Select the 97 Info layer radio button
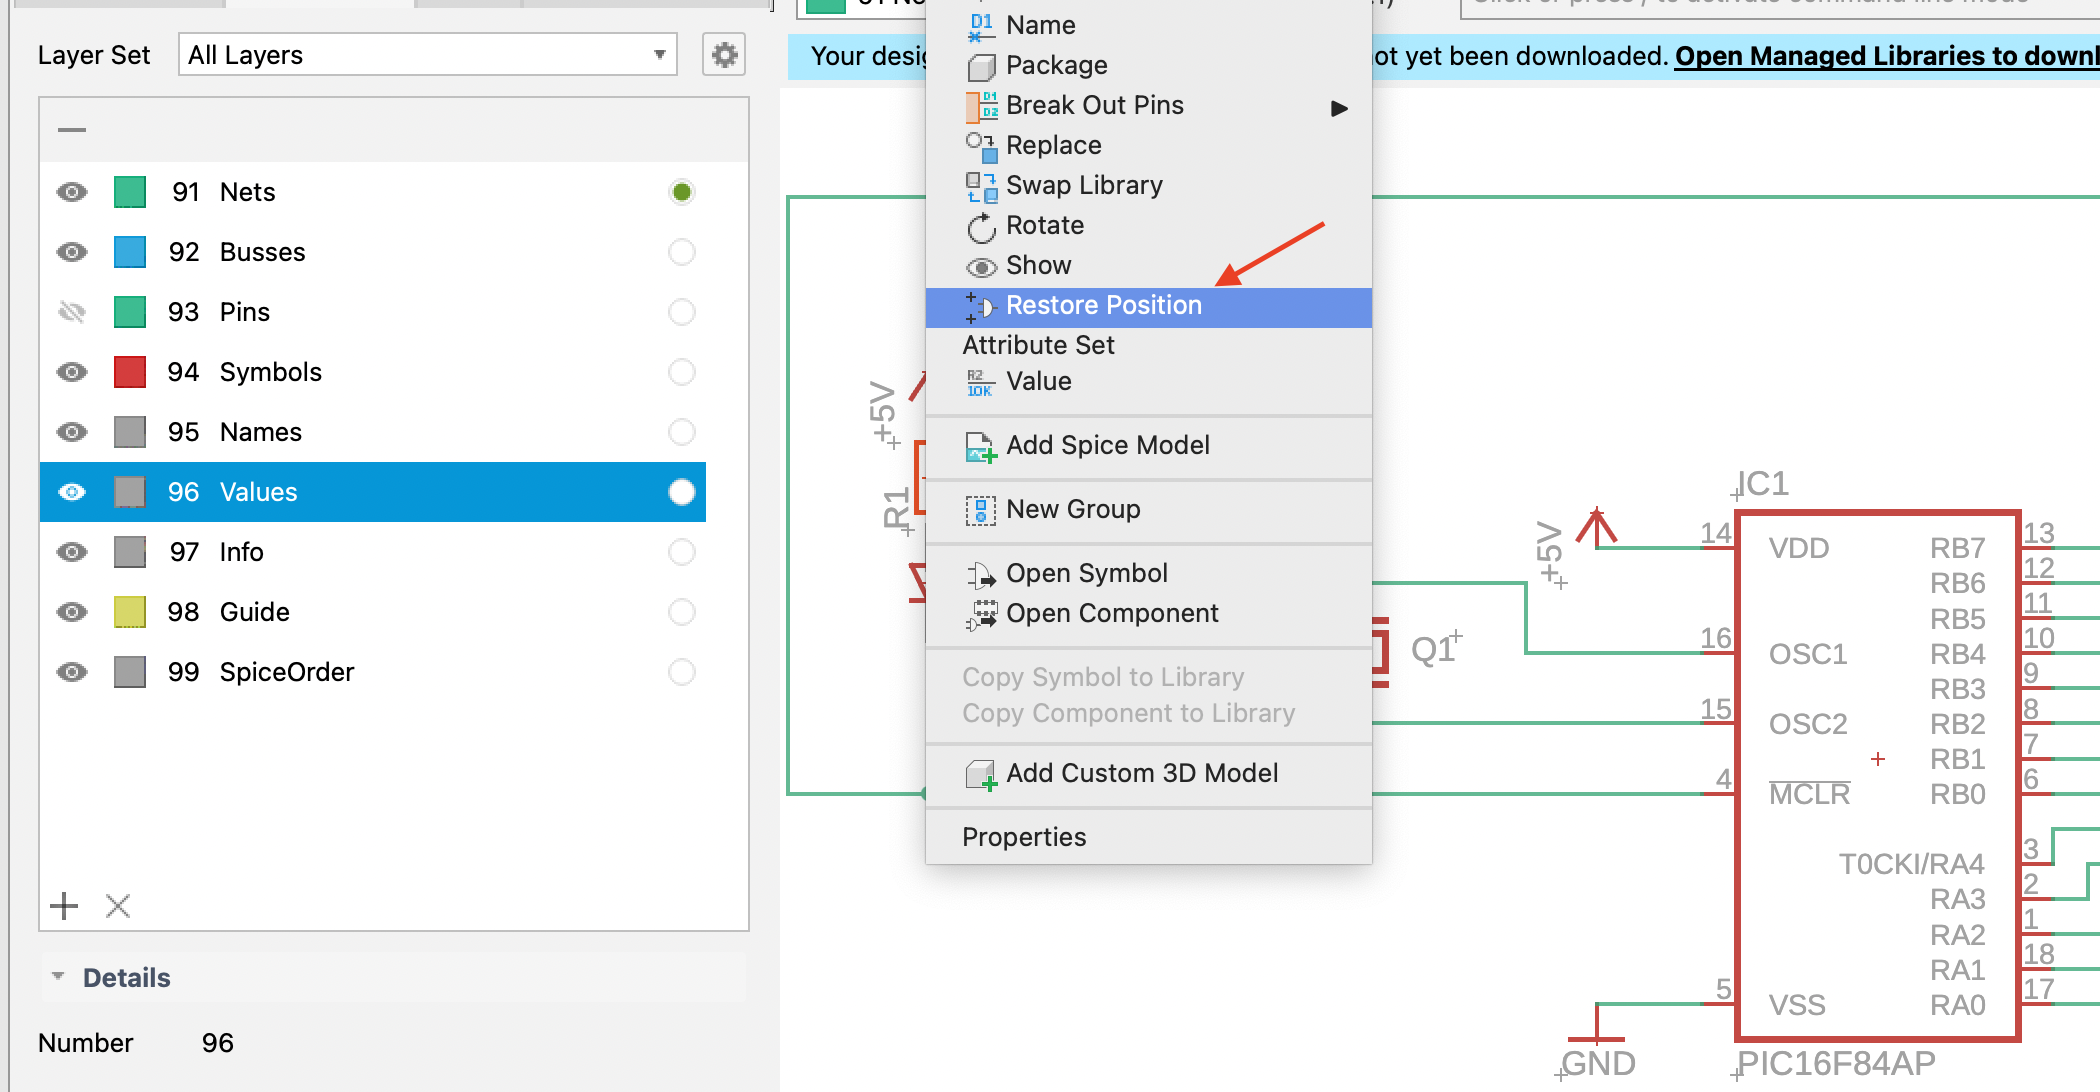The height and width of the screenshot is (1092, 2100). click(682, 552)
